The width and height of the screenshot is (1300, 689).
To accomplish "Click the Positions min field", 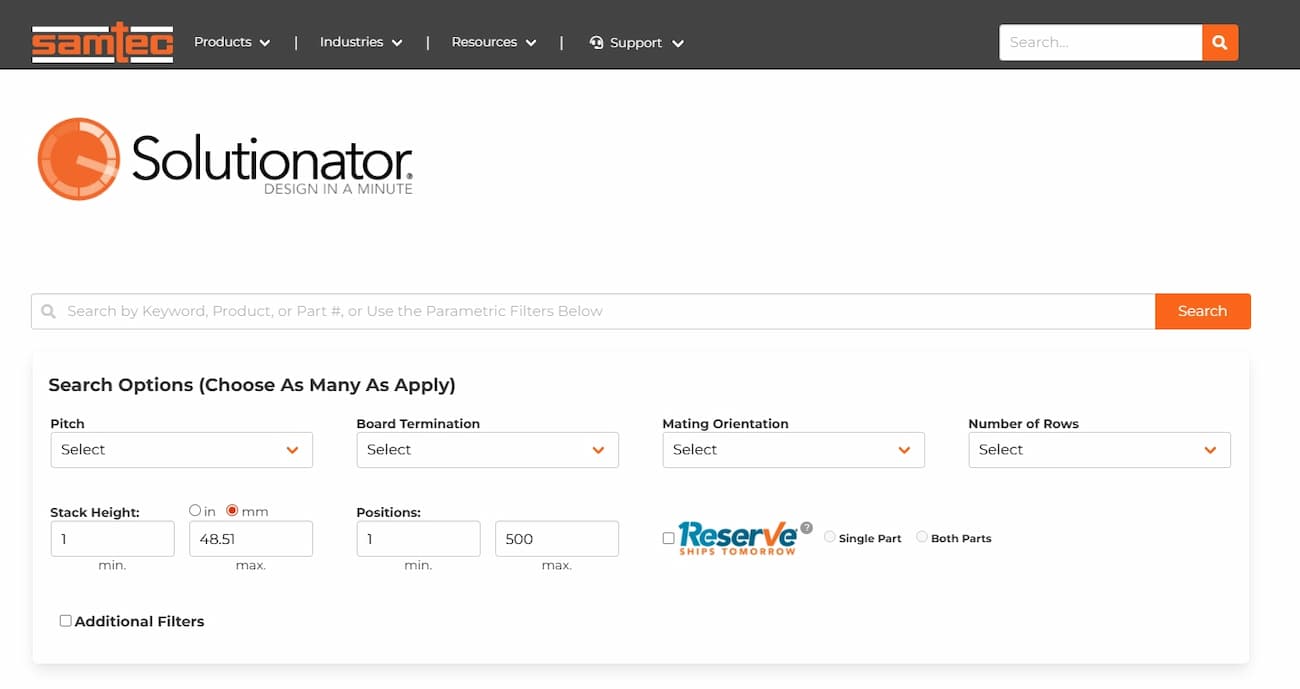I will pos(419,539).
